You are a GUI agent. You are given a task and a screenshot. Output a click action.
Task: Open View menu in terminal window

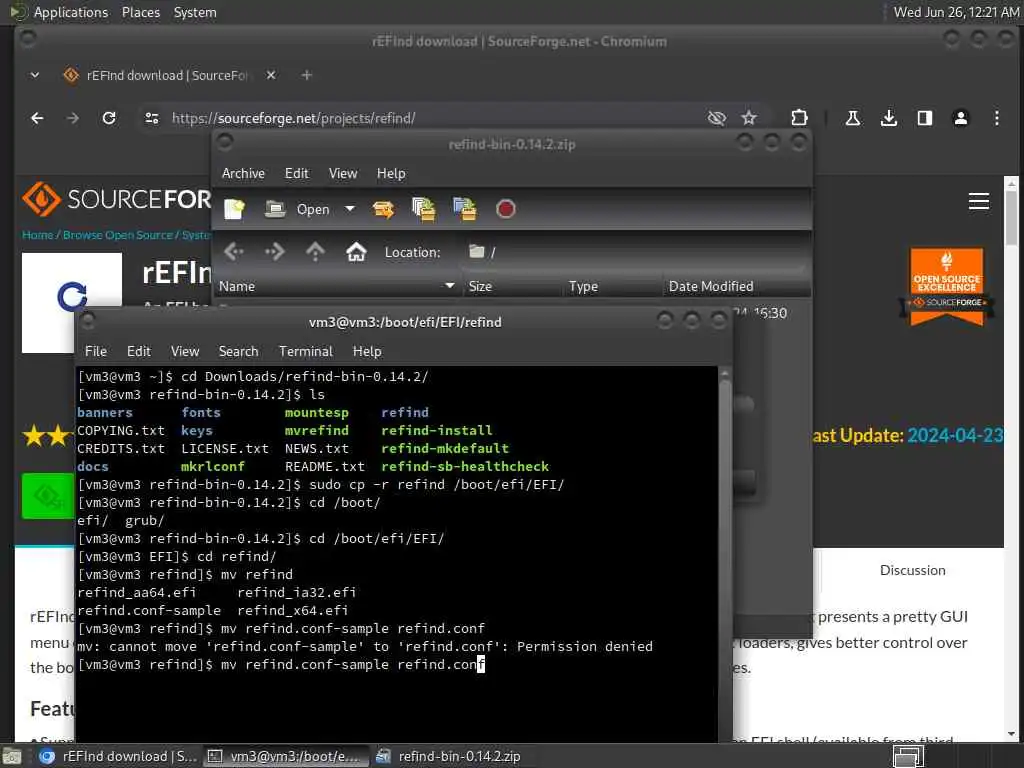point(185,351)
